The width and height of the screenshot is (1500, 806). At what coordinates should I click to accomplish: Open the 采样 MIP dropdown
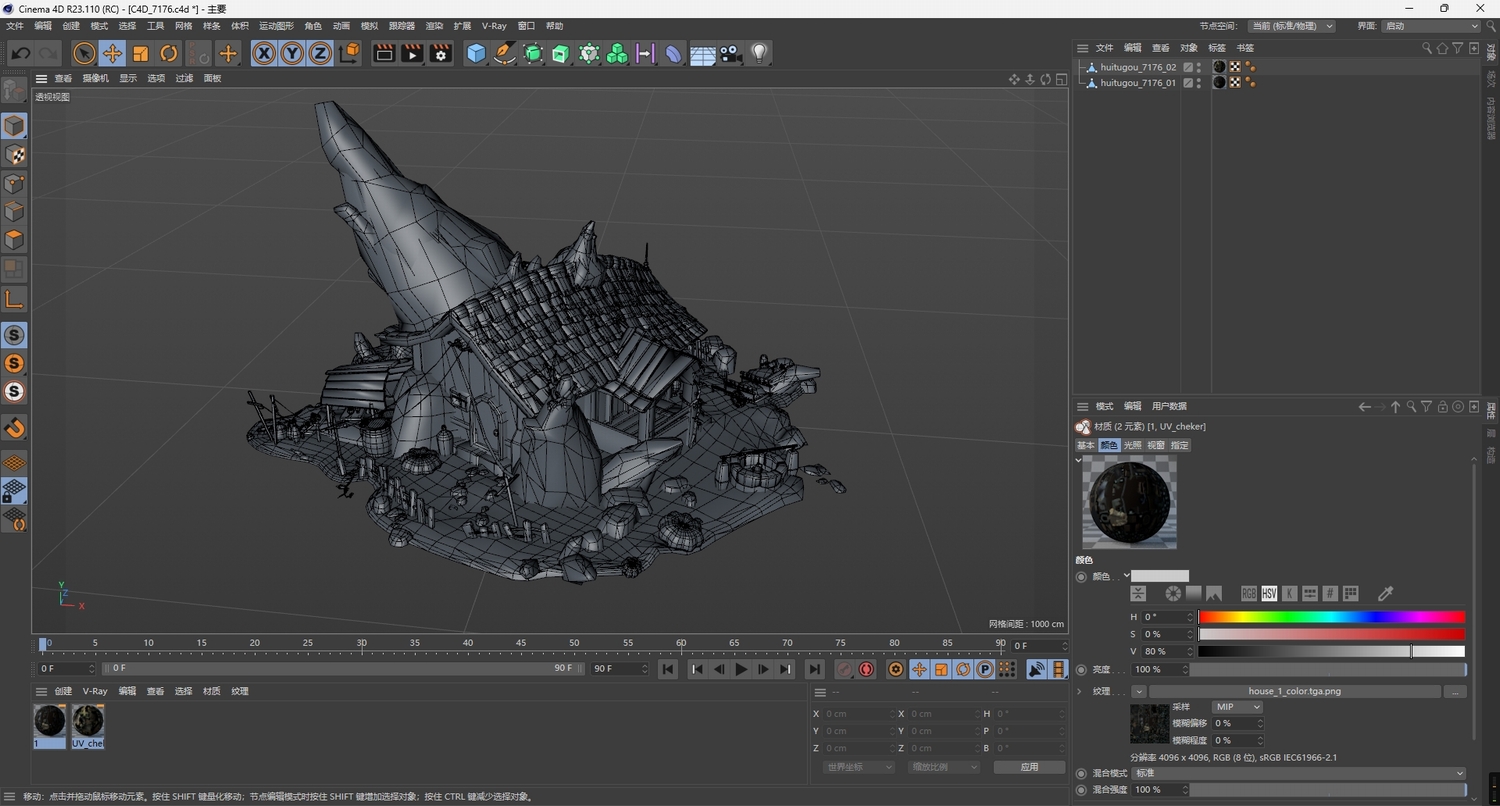pyautogui.click(x=1237, y=707)
